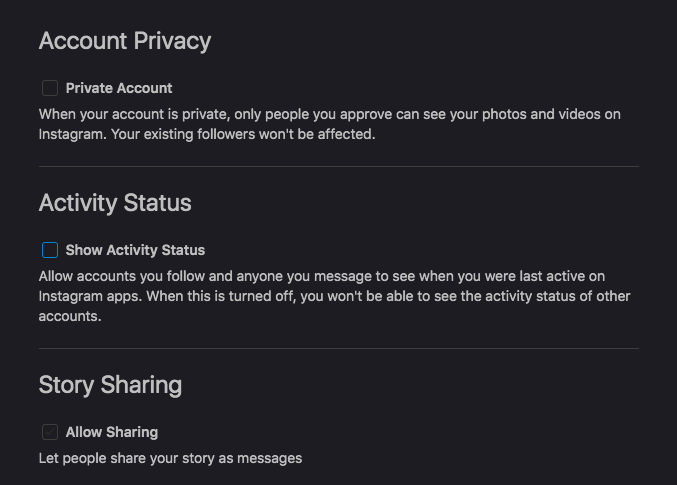Click the Show Activity Status label
Image resolution: width=677 pixels, height=485 pixels.
click(135, 250)
